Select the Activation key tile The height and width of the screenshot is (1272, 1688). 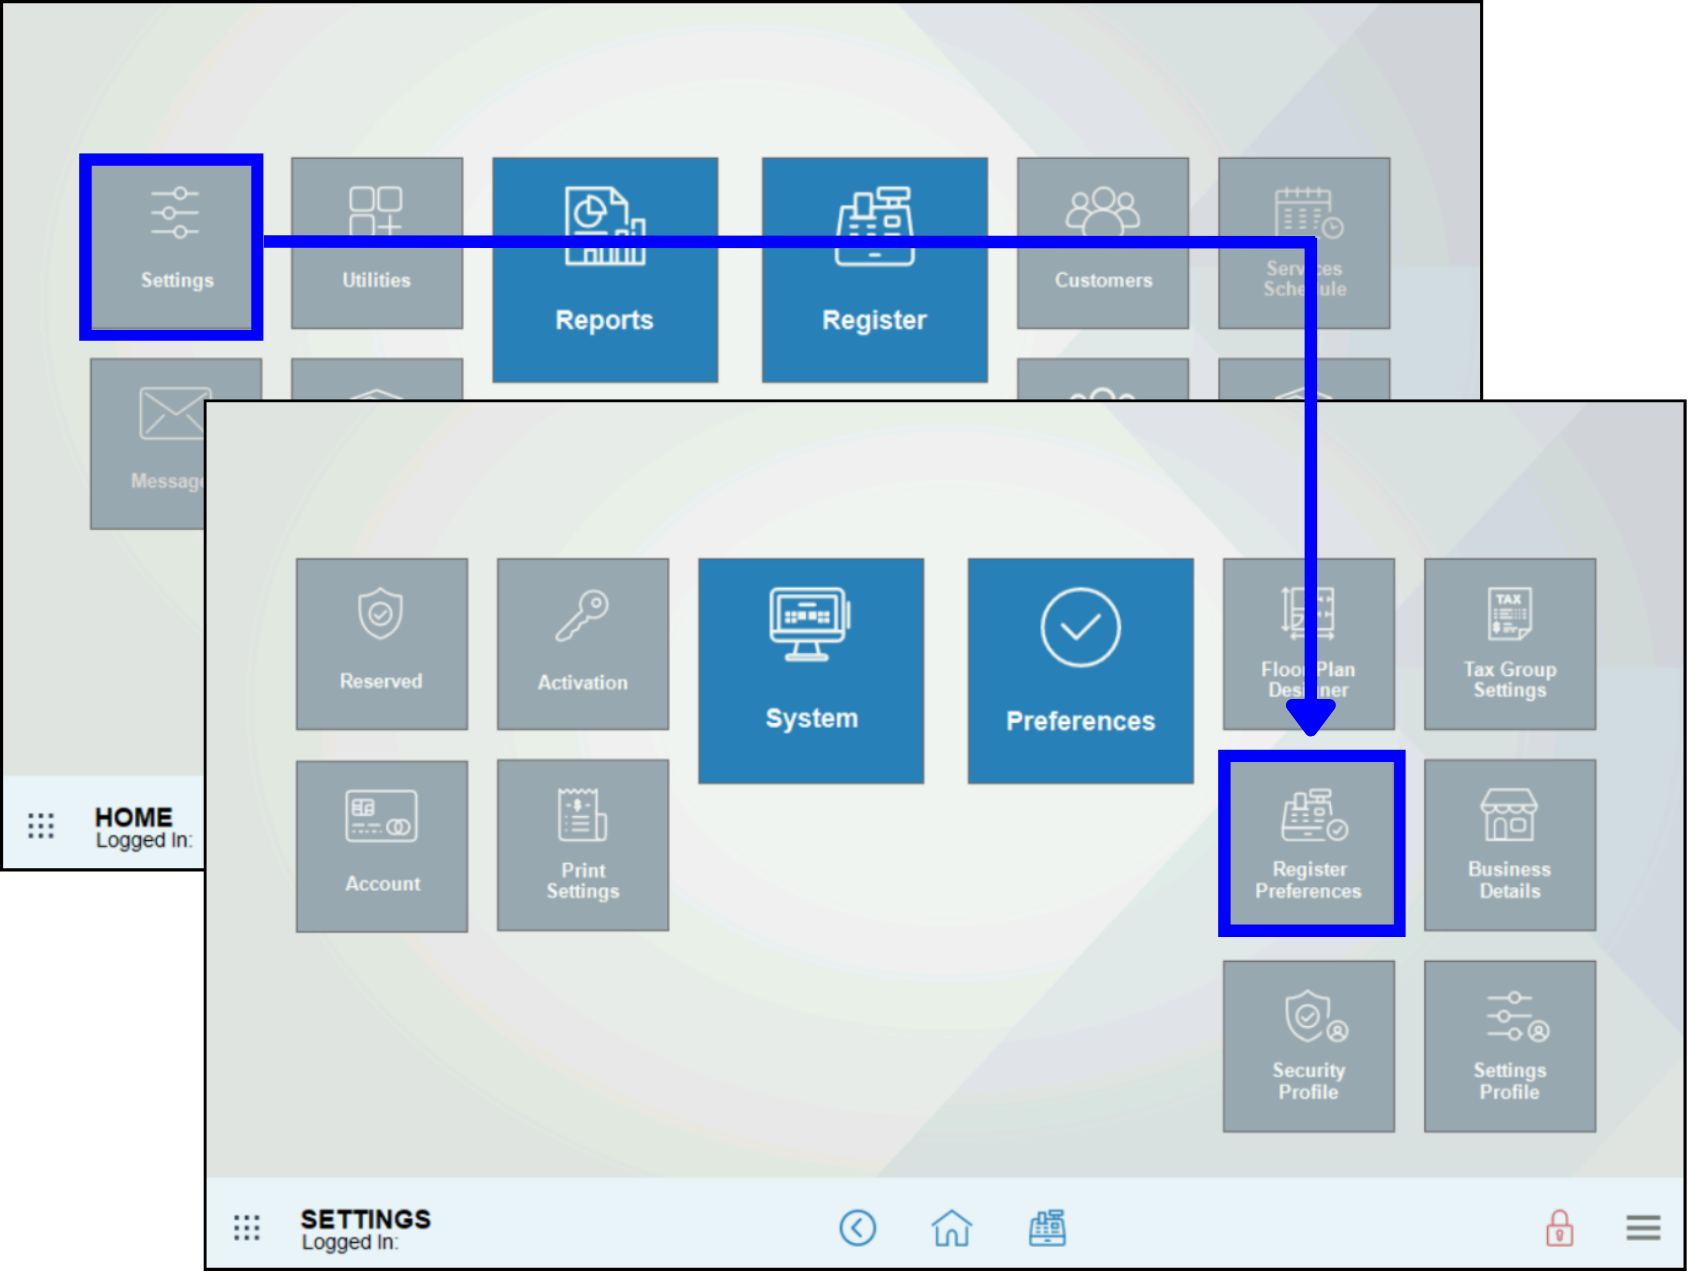point(583,644)
